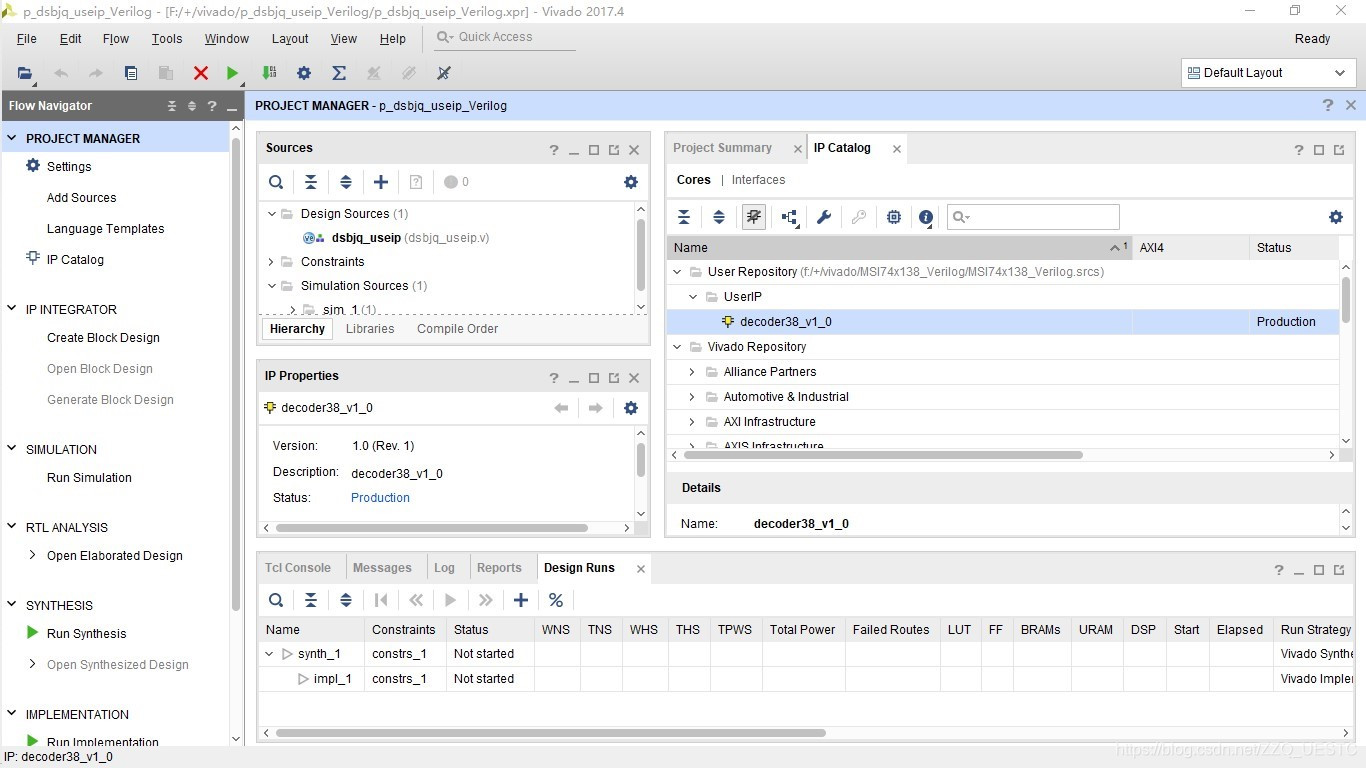Click the copy toolbar icon
The image size is (1366, 768).
coord(131,73)
